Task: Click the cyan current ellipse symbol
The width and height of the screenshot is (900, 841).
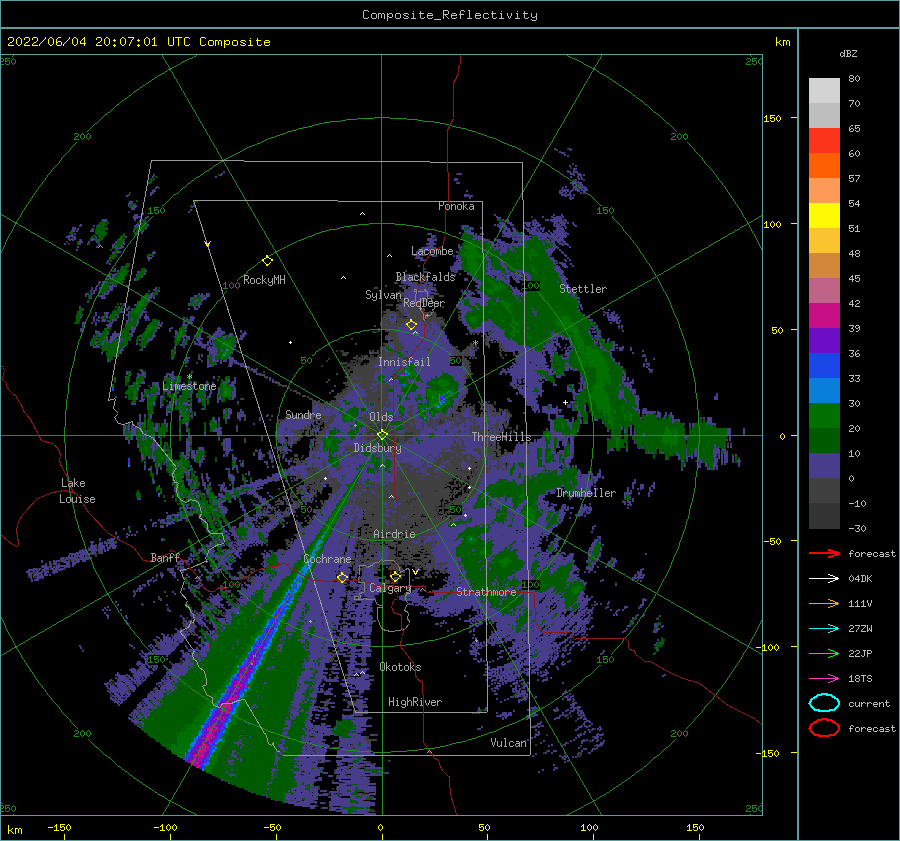Action: point(824,703)
